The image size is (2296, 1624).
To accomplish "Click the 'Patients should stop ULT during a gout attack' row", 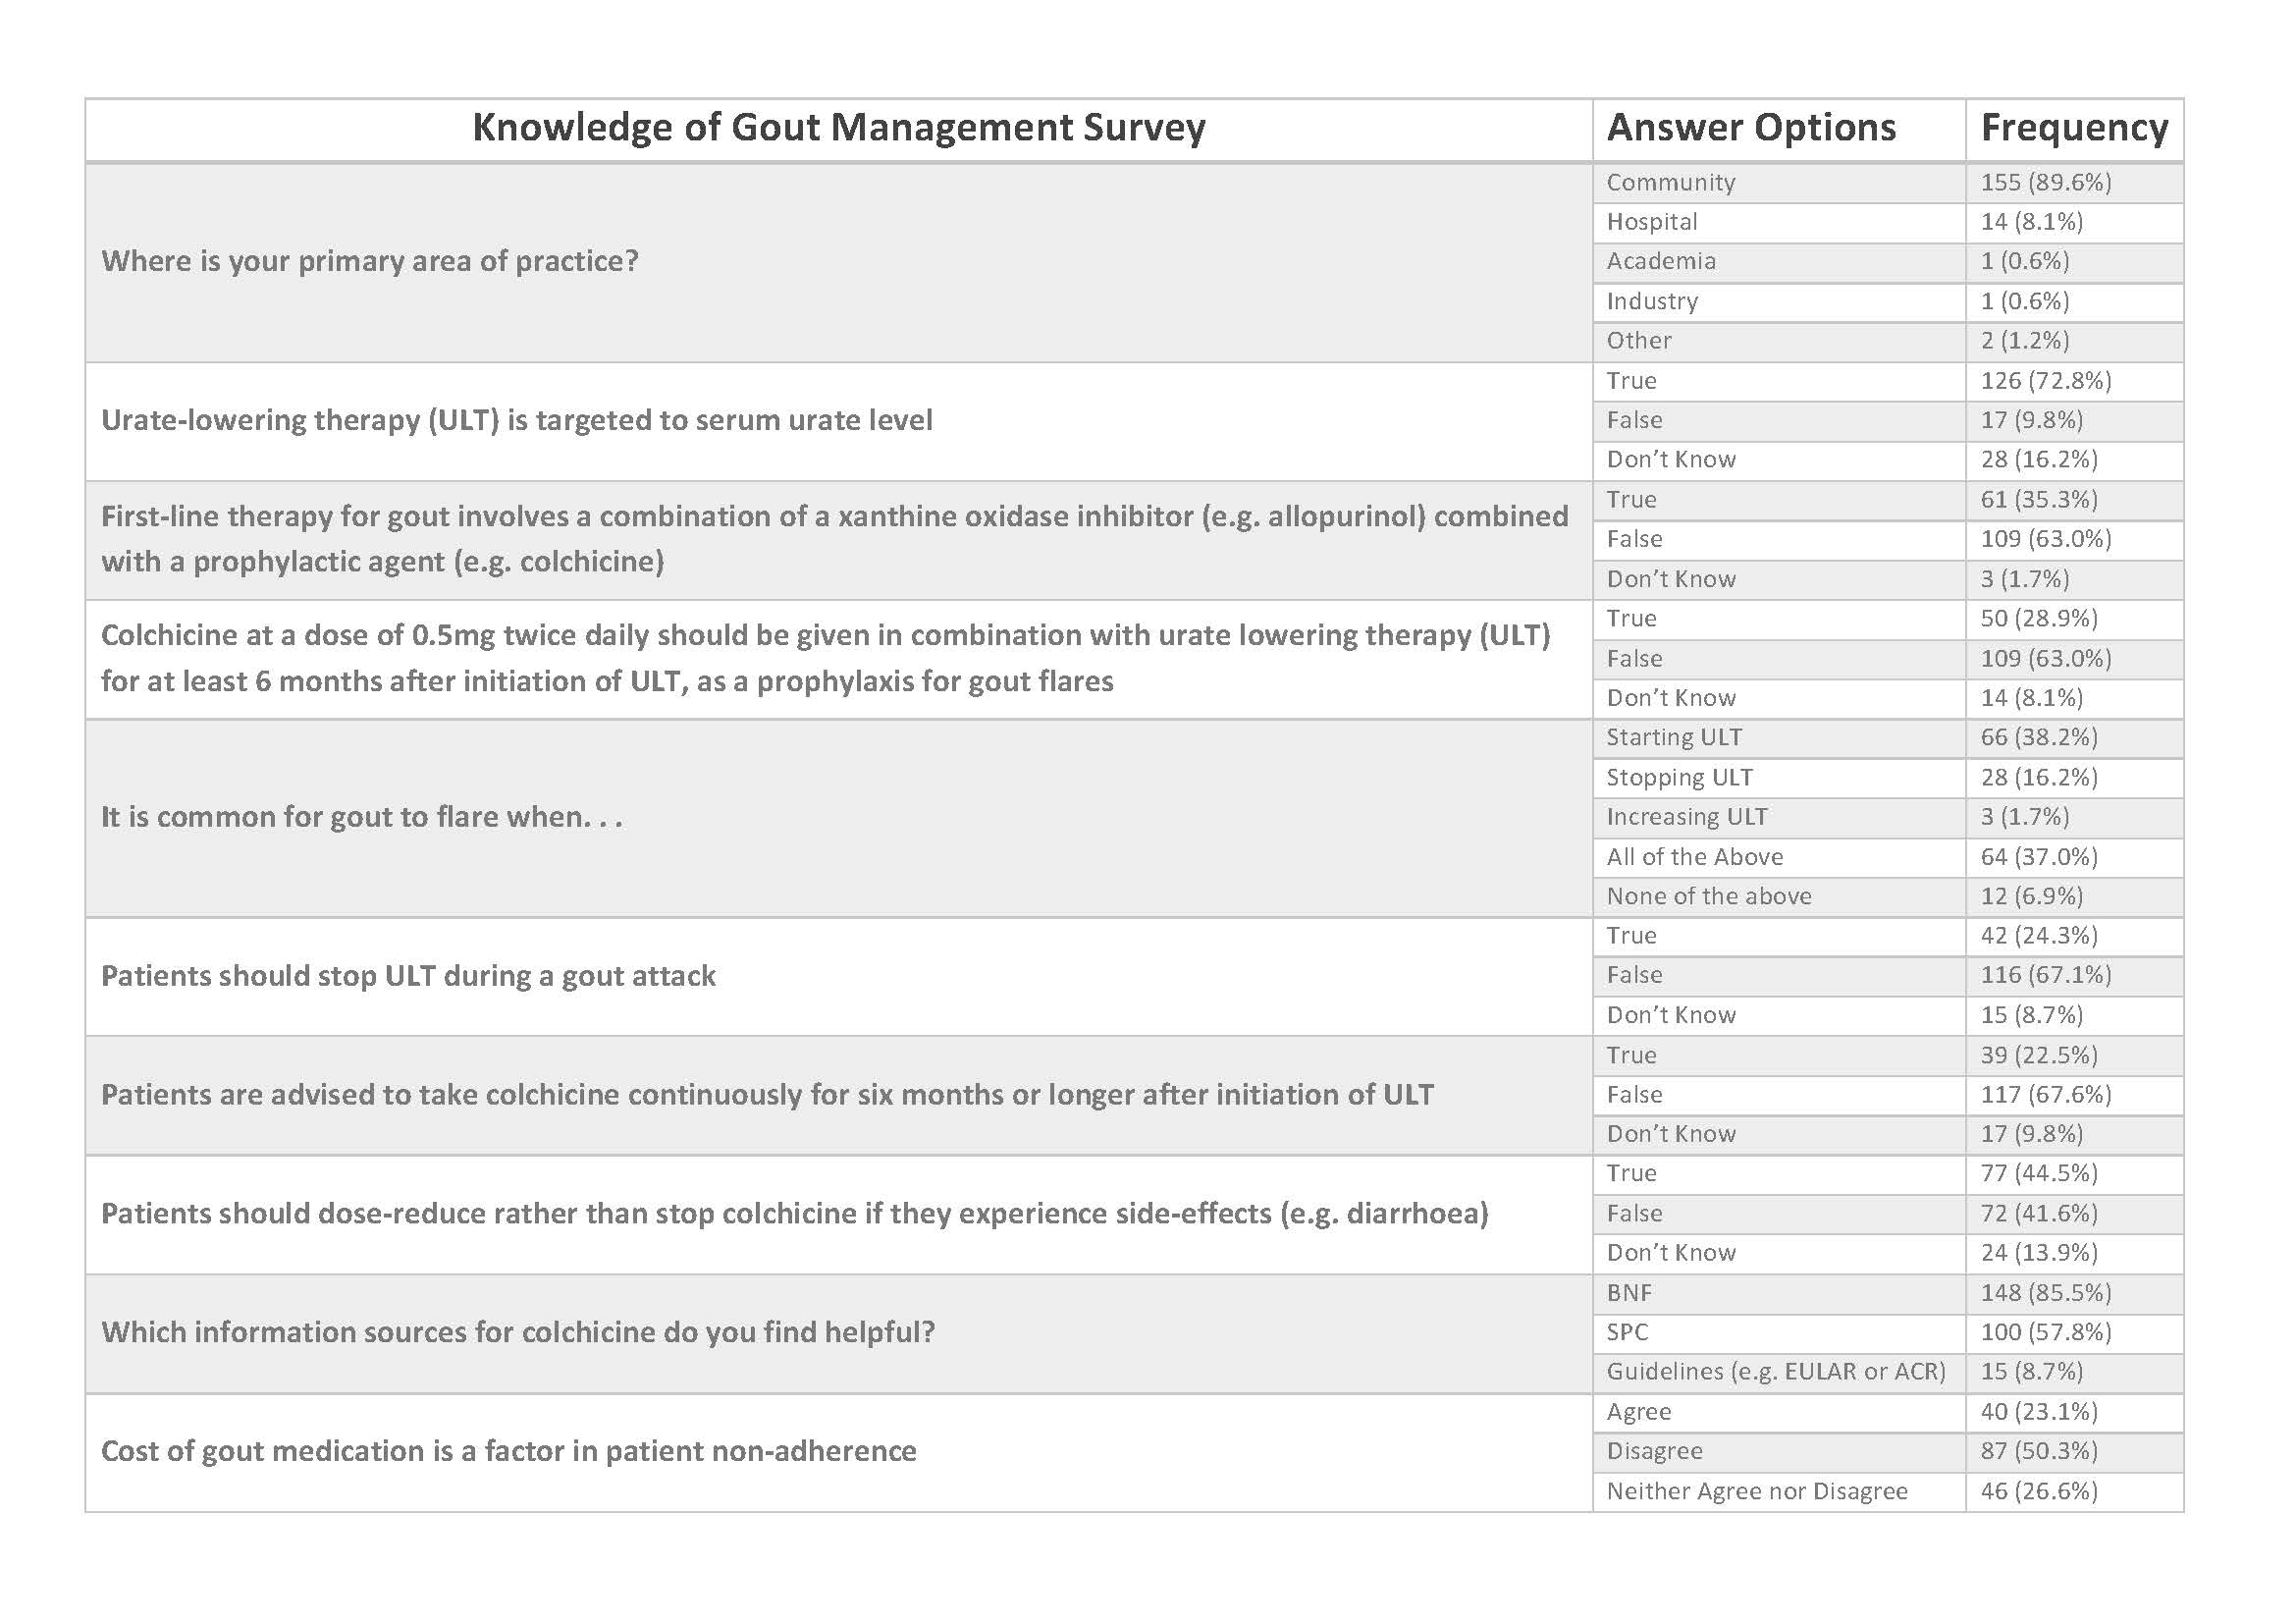I will (x=408, y=976).
